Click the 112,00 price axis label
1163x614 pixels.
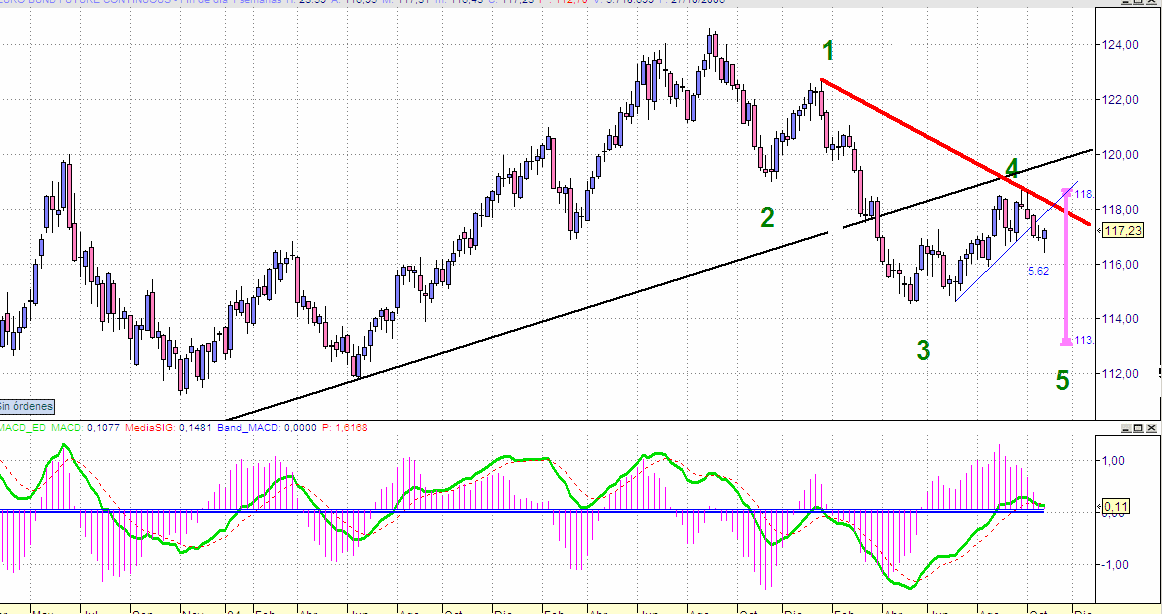click(1120, 374)
